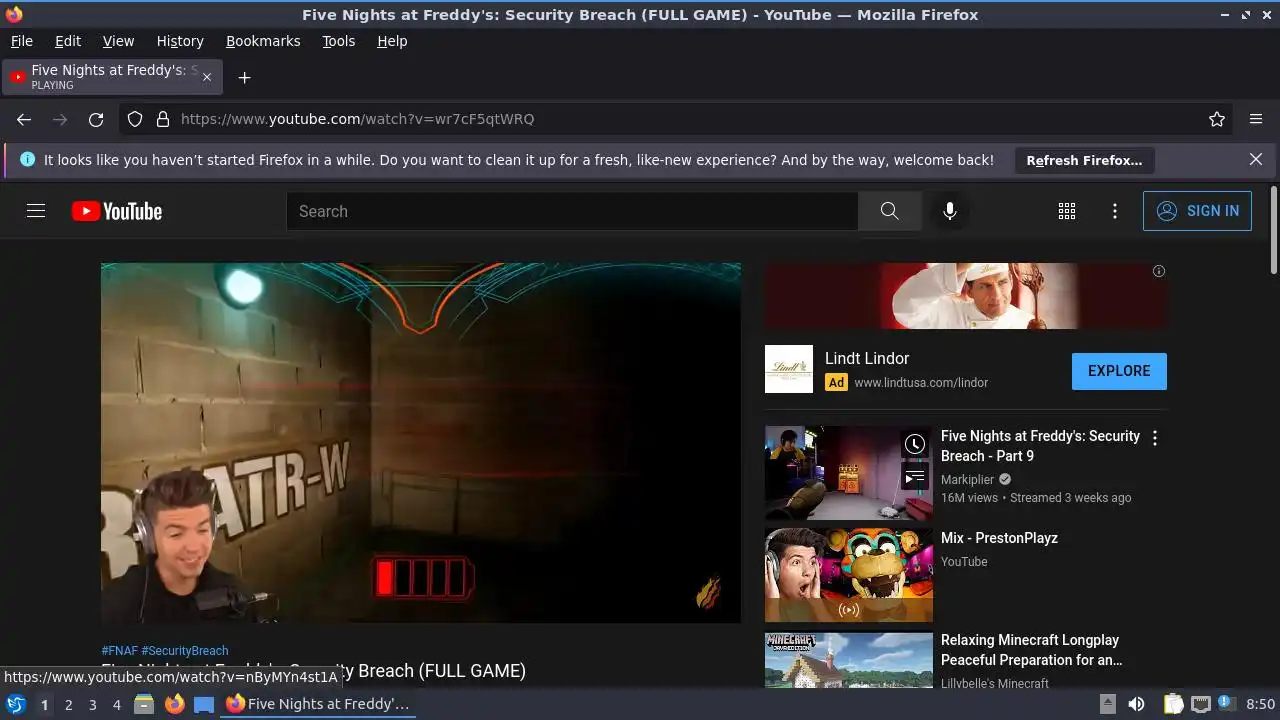1280x720 pixels.
Task: Open Relaxing Minecraft Longplay thumbnail
Action: pyautogui.click(x=849, y=661)
